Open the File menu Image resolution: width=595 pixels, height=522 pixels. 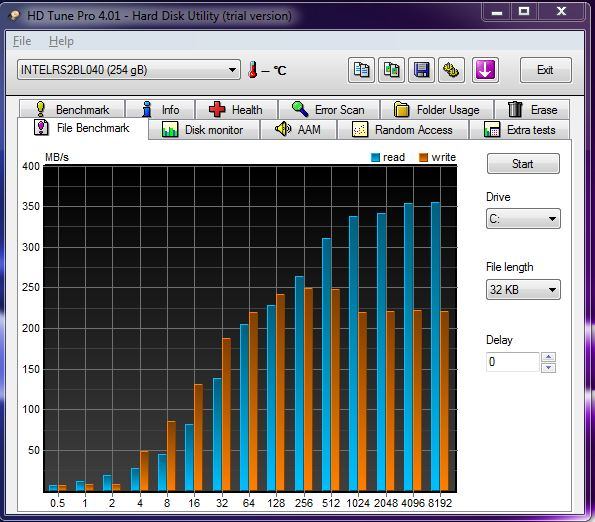[22, 41]
